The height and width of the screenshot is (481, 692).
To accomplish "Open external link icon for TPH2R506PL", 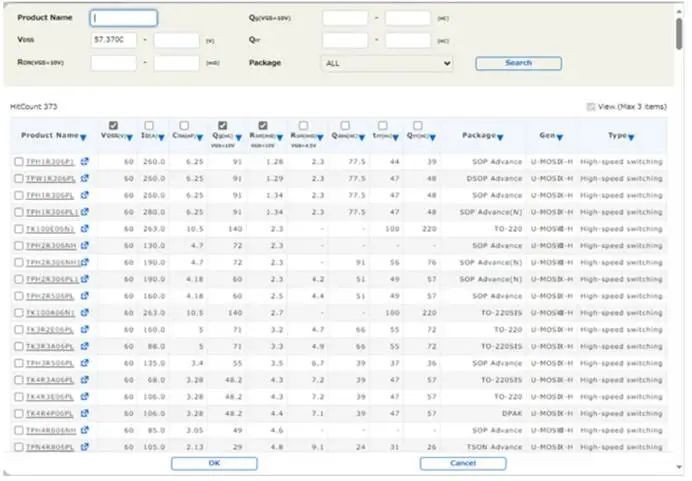I will (x=85, y=296).
